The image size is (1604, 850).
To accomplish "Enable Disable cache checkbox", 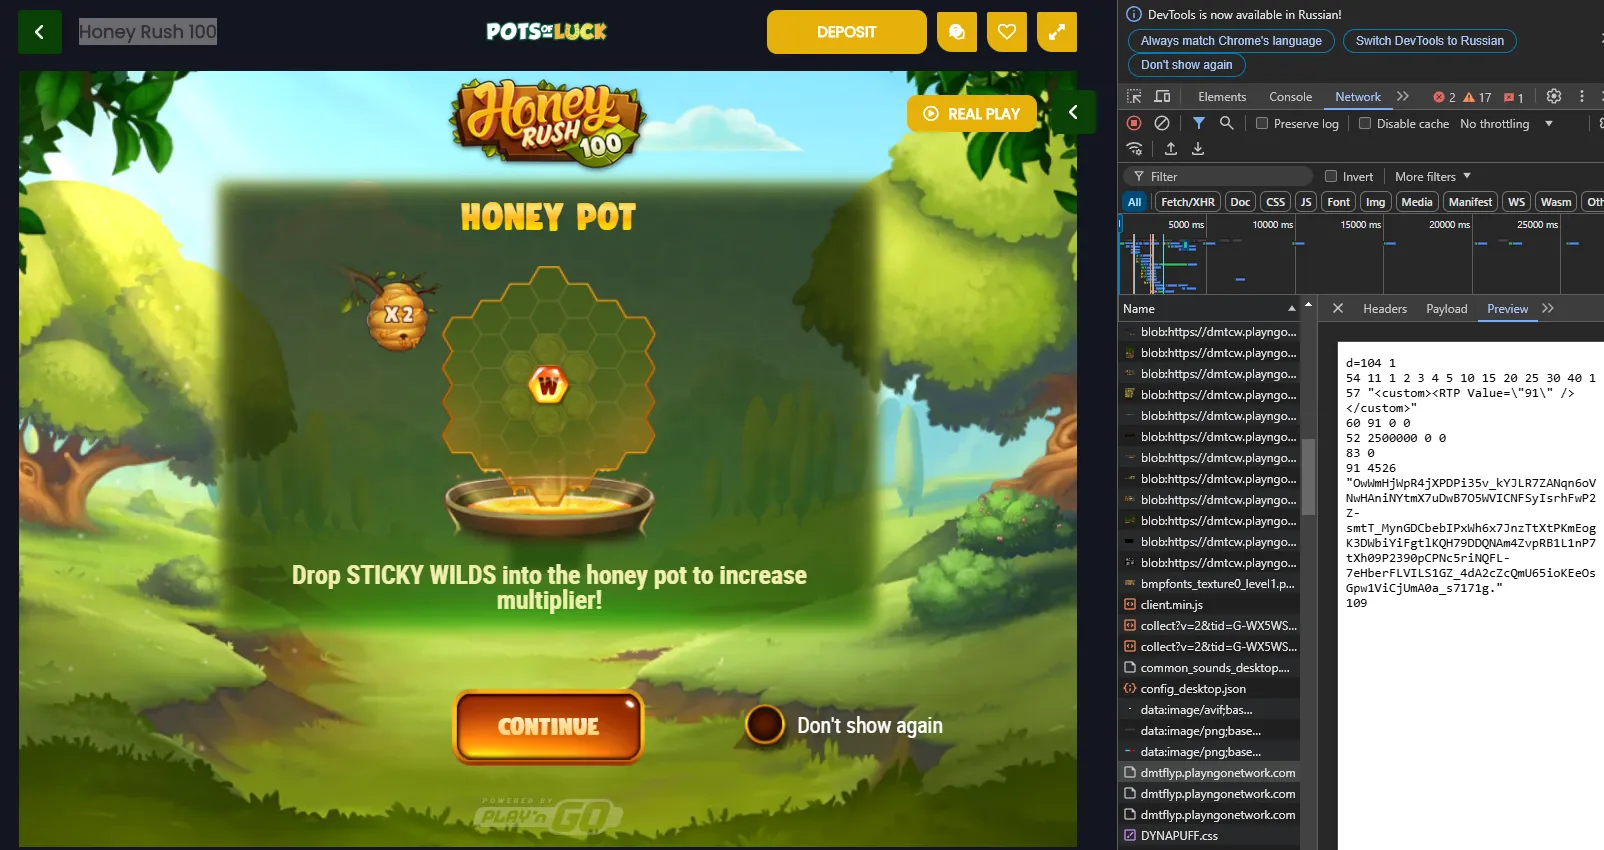I will [1365, 124].
